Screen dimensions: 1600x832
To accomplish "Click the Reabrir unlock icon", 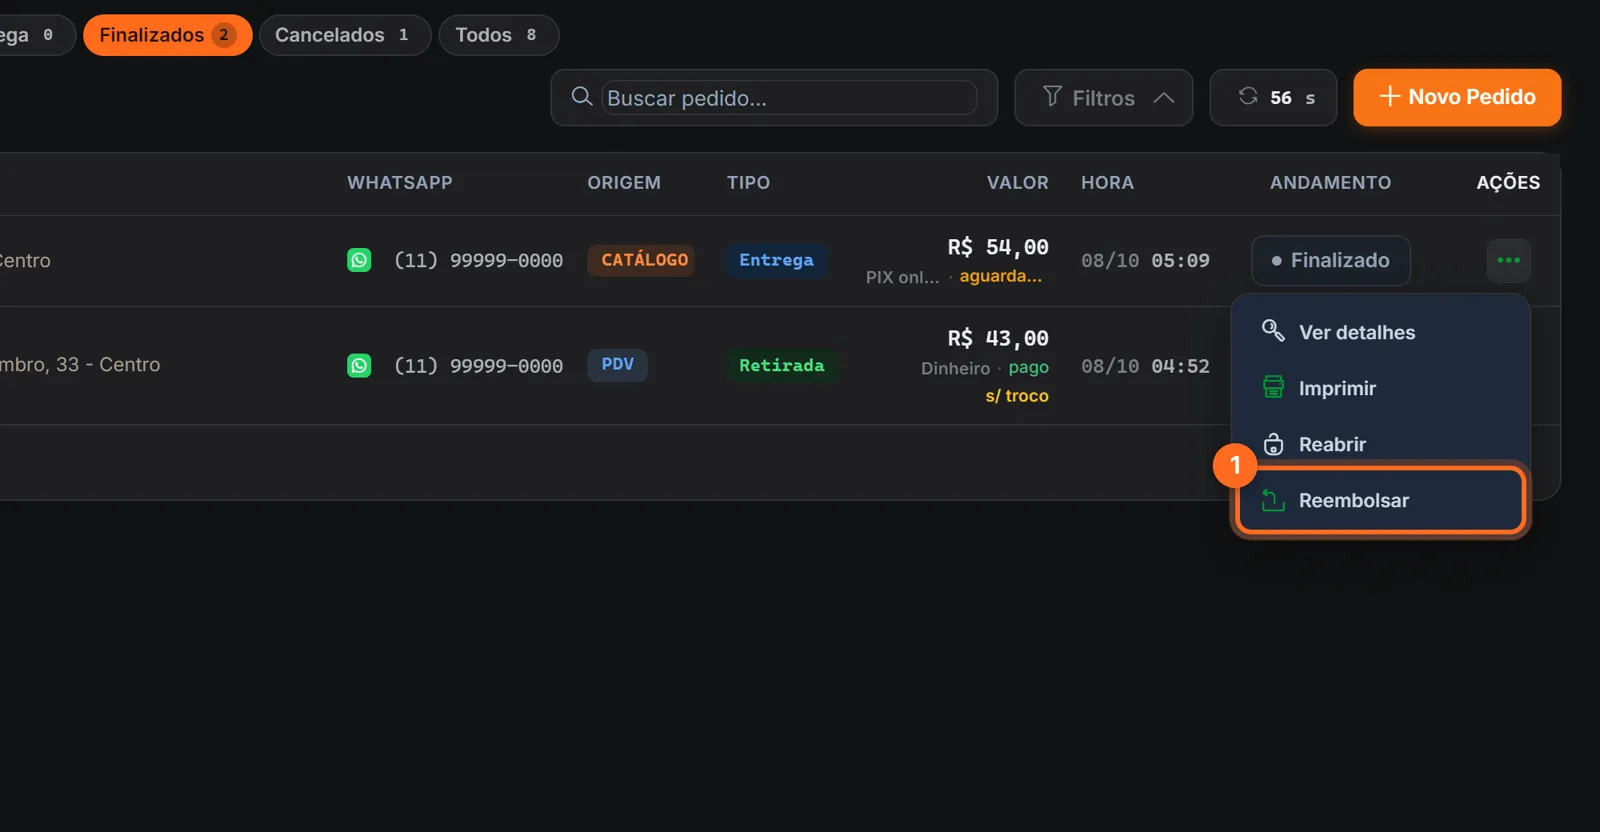I will [x=1273, y=444].
